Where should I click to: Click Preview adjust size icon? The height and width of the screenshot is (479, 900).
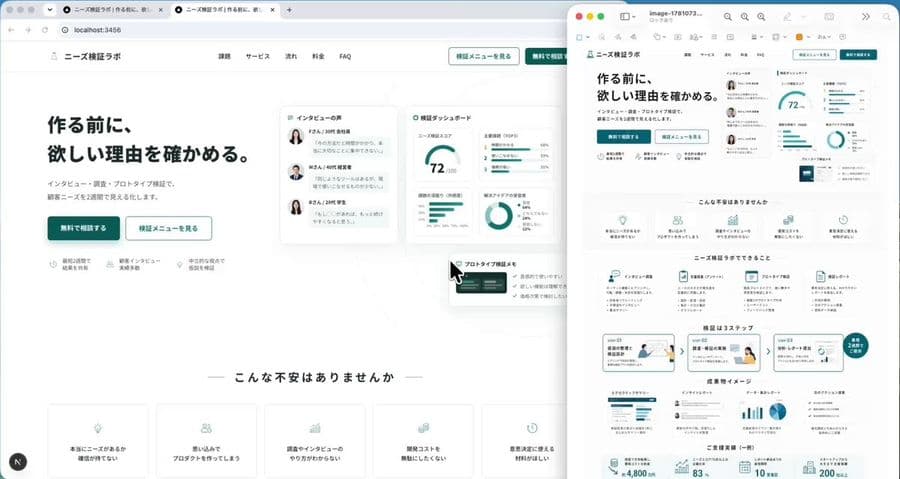coord(730,37)
